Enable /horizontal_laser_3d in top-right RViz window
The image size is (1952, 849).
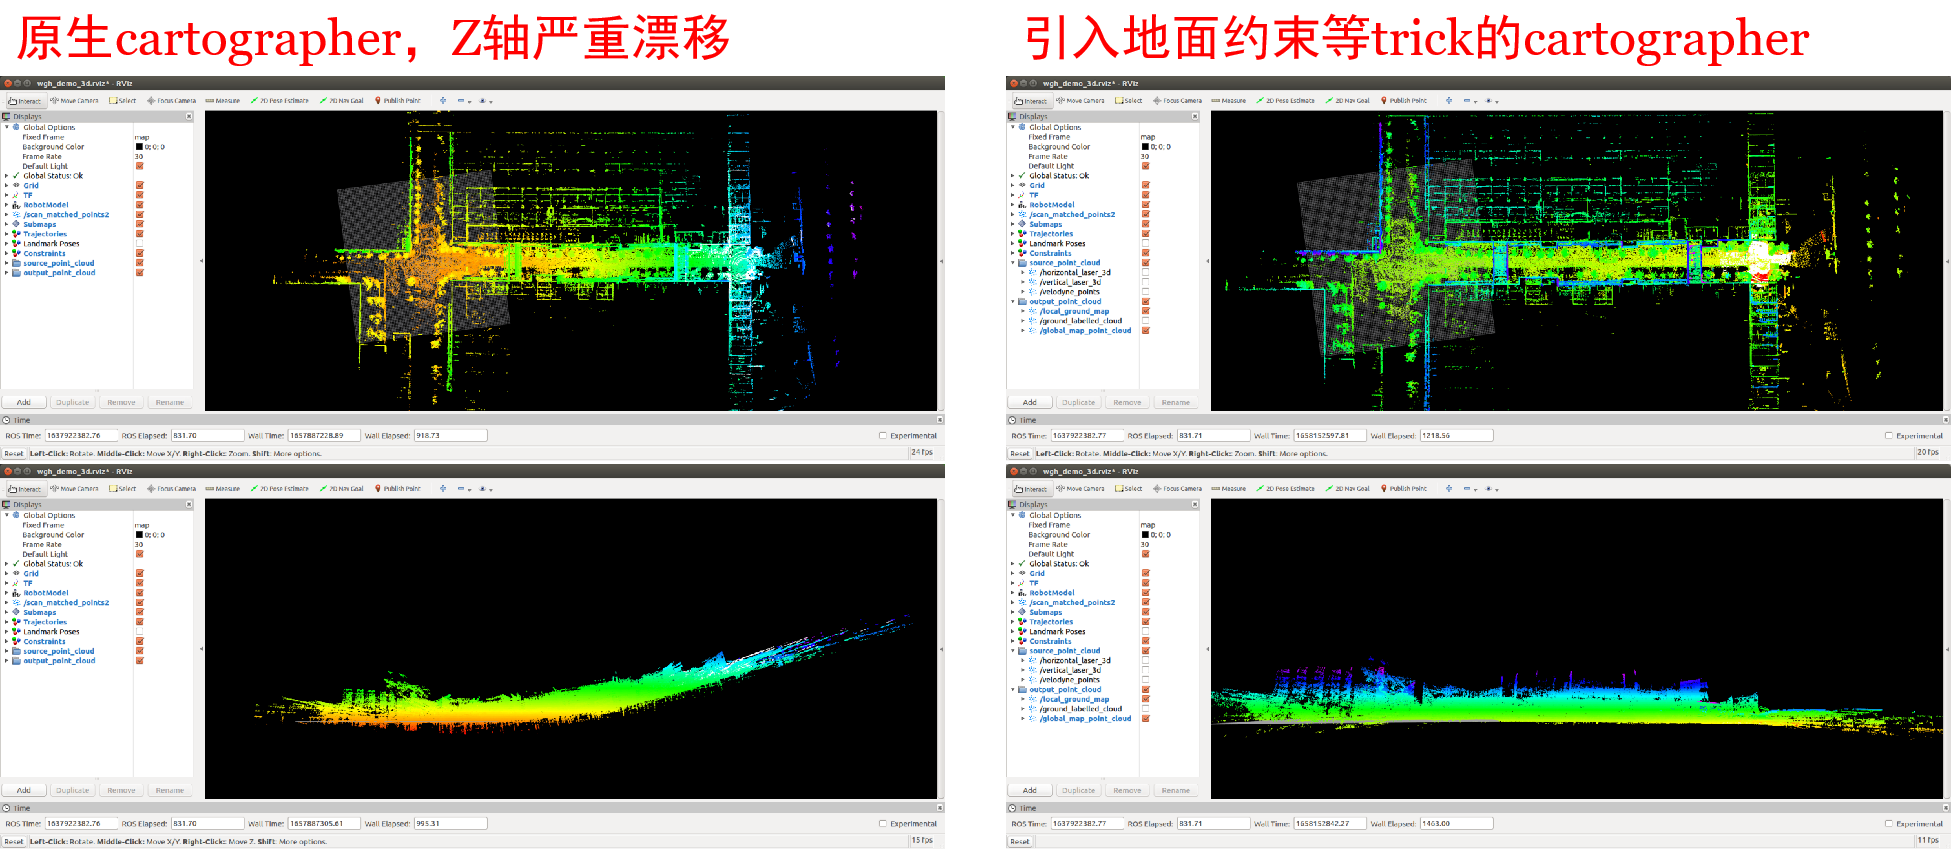click(1146, 272)
